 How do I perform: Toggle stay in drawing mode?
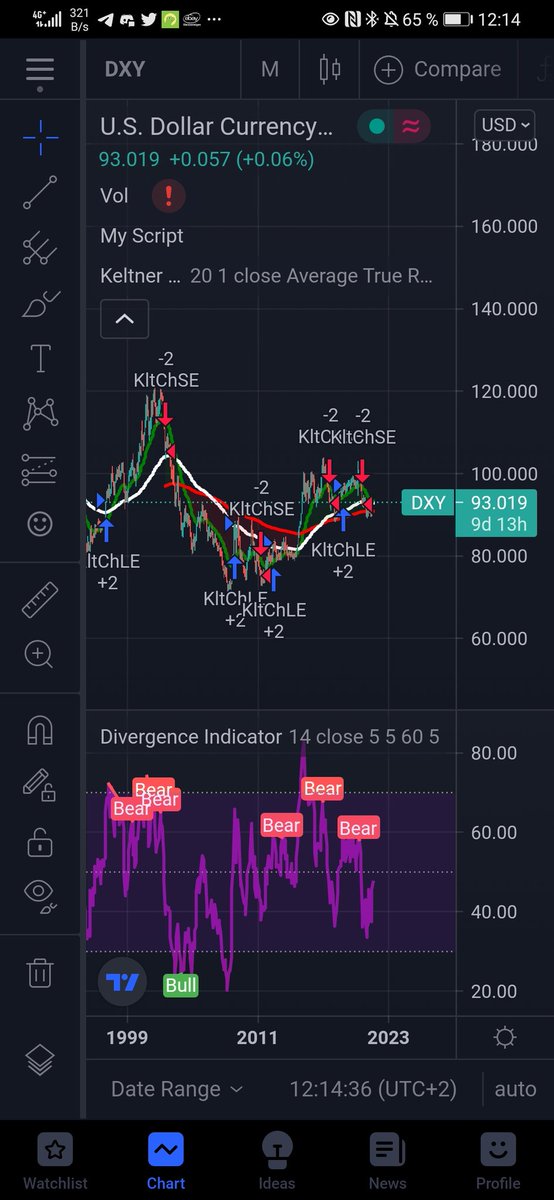click(40, 786)
